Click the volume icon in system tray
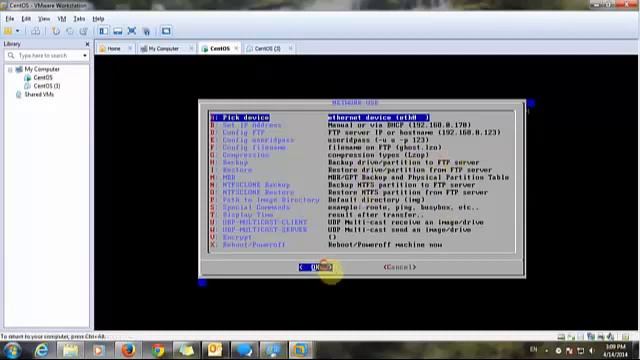Viewport: 640px width, 360px height. 591,351
